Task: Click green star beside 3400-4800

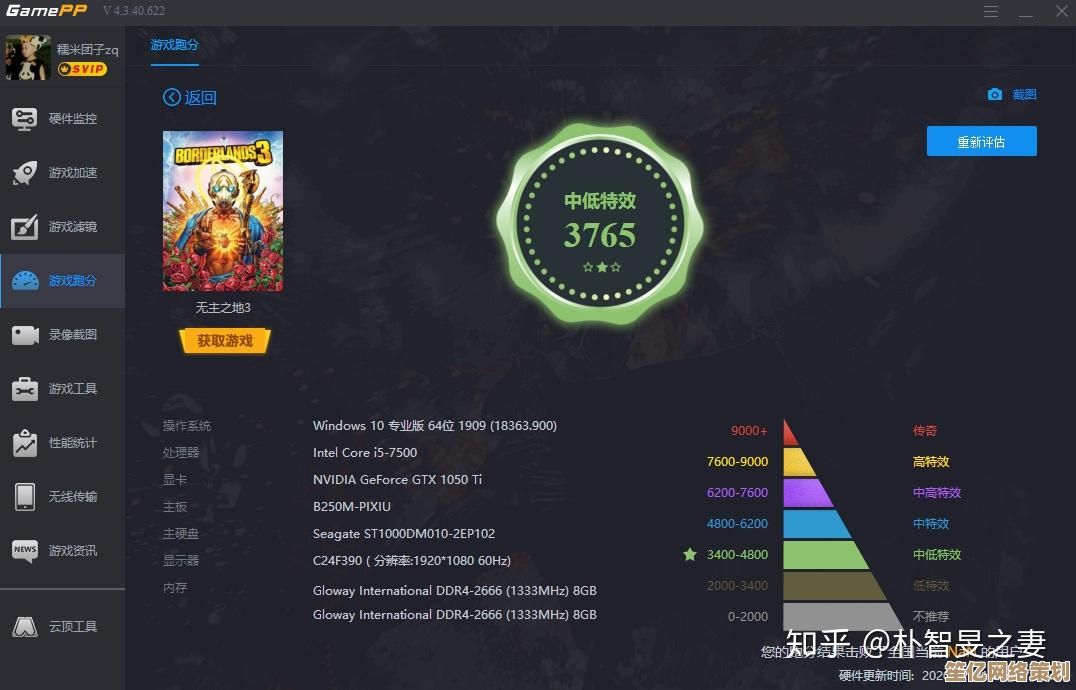Action: tap(690, 554)
